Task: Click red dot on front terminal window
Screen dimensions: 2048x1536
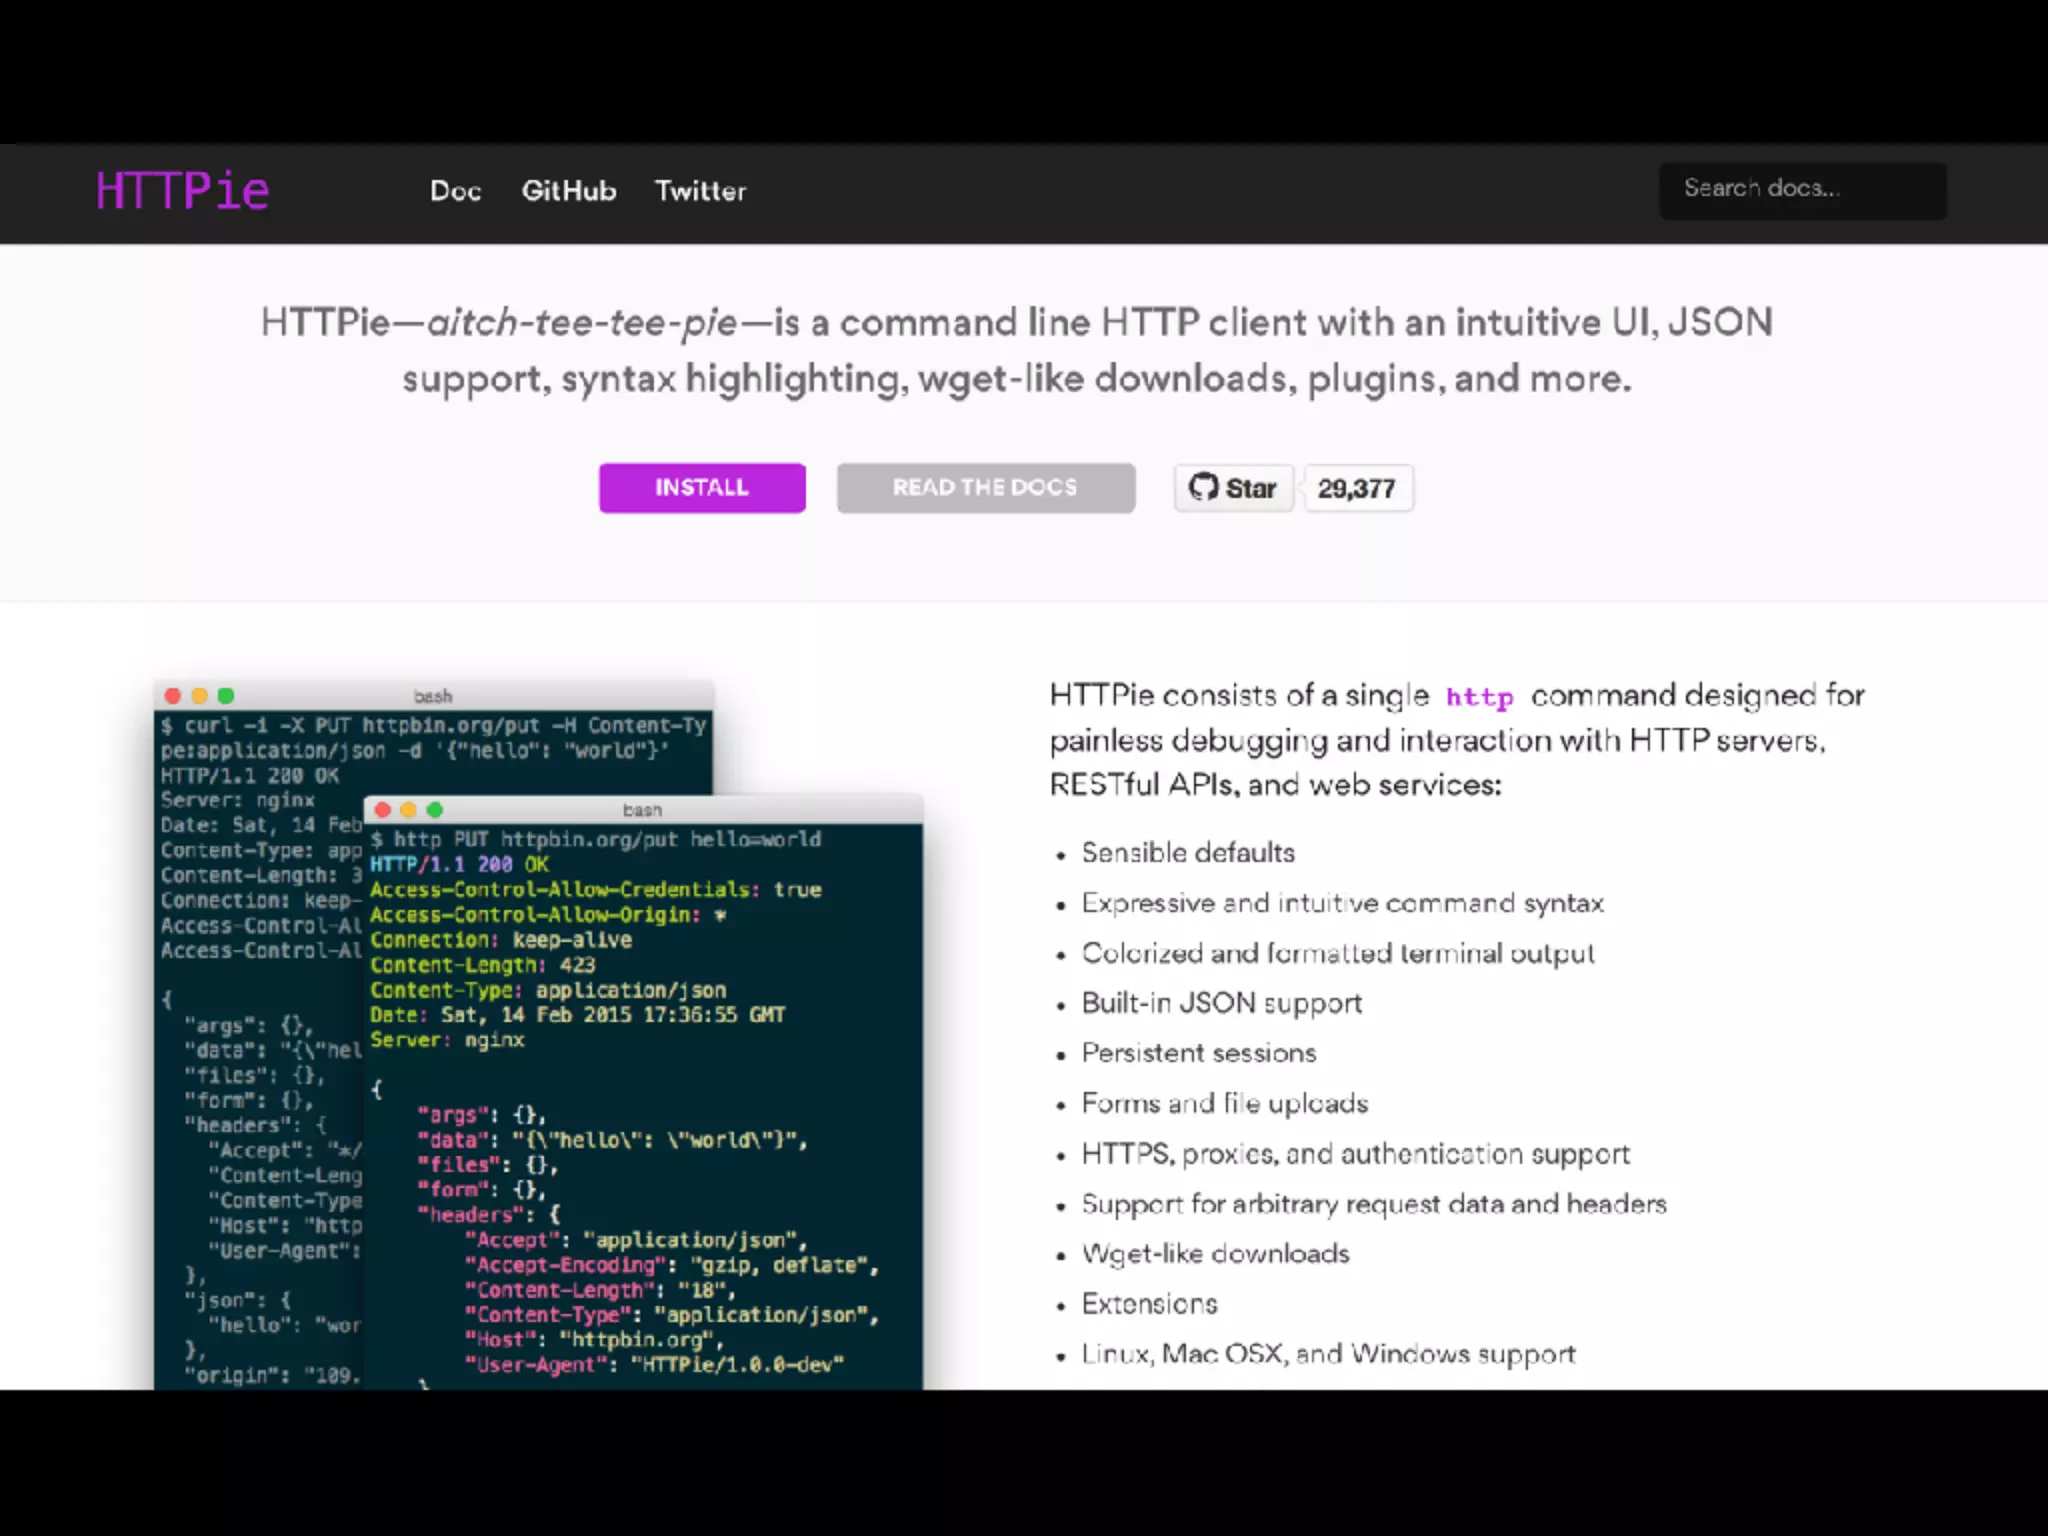Action: pos(382,810)
